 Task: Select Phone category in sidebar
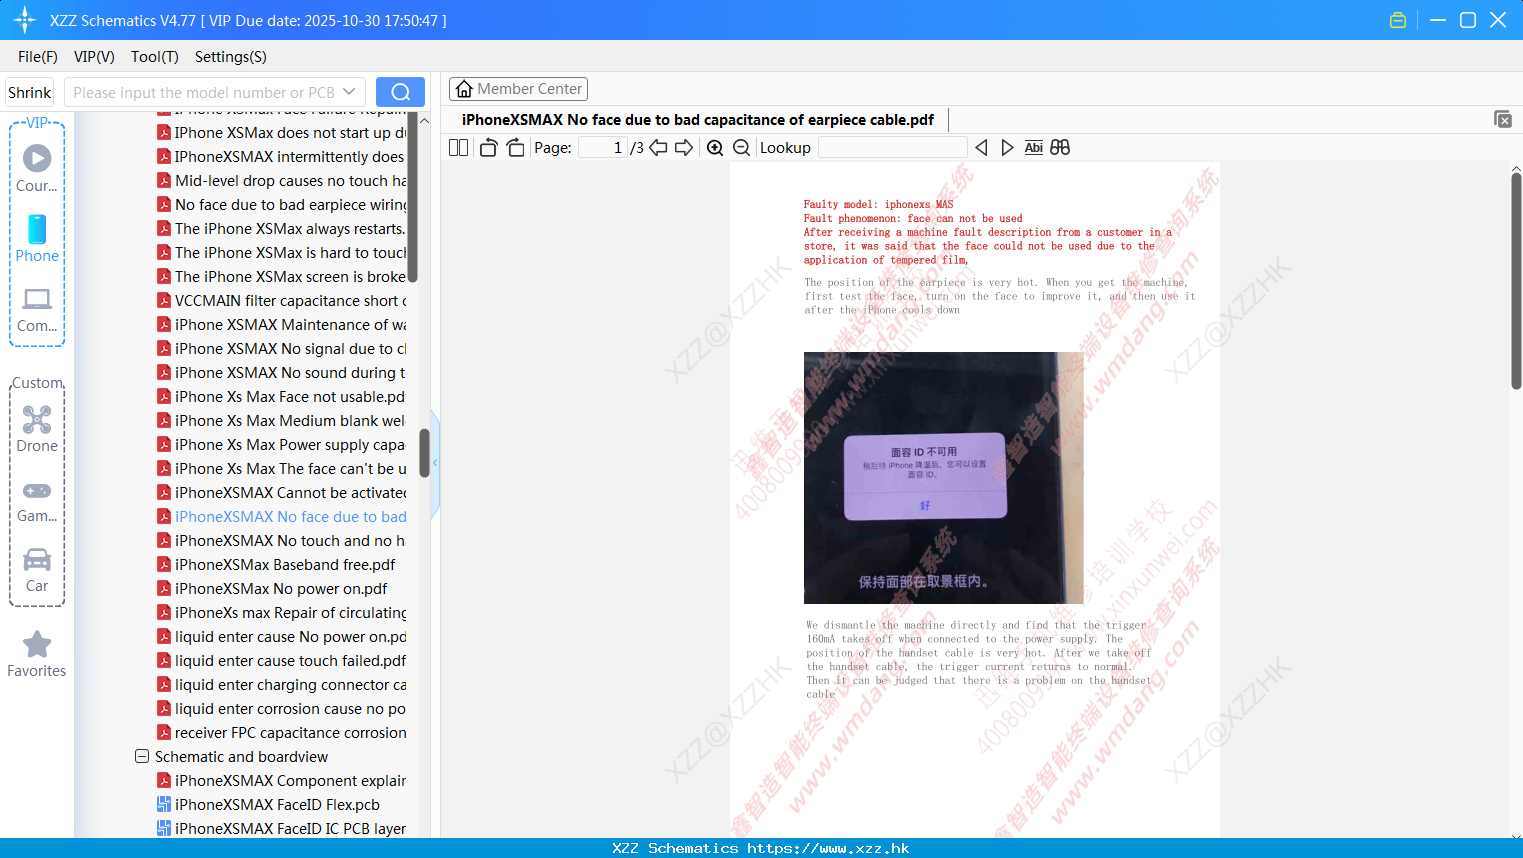point(37,238)
